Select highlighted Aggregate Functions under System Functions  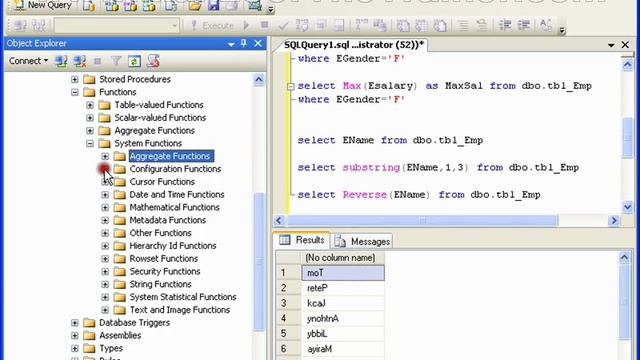171,156
